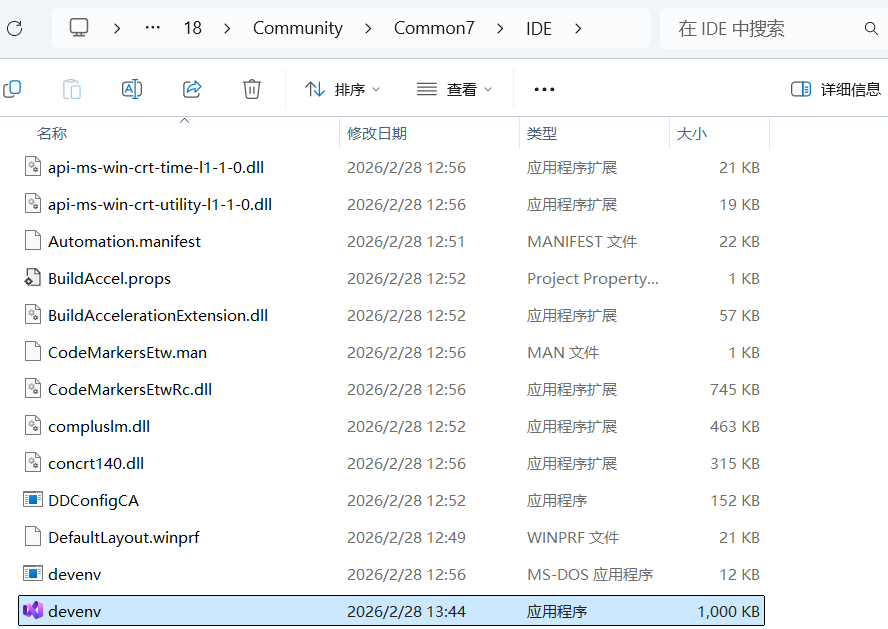Screen dimensions: 888x629
Task: Click the share icon in the toolbar
Action: tap(192, 89)
